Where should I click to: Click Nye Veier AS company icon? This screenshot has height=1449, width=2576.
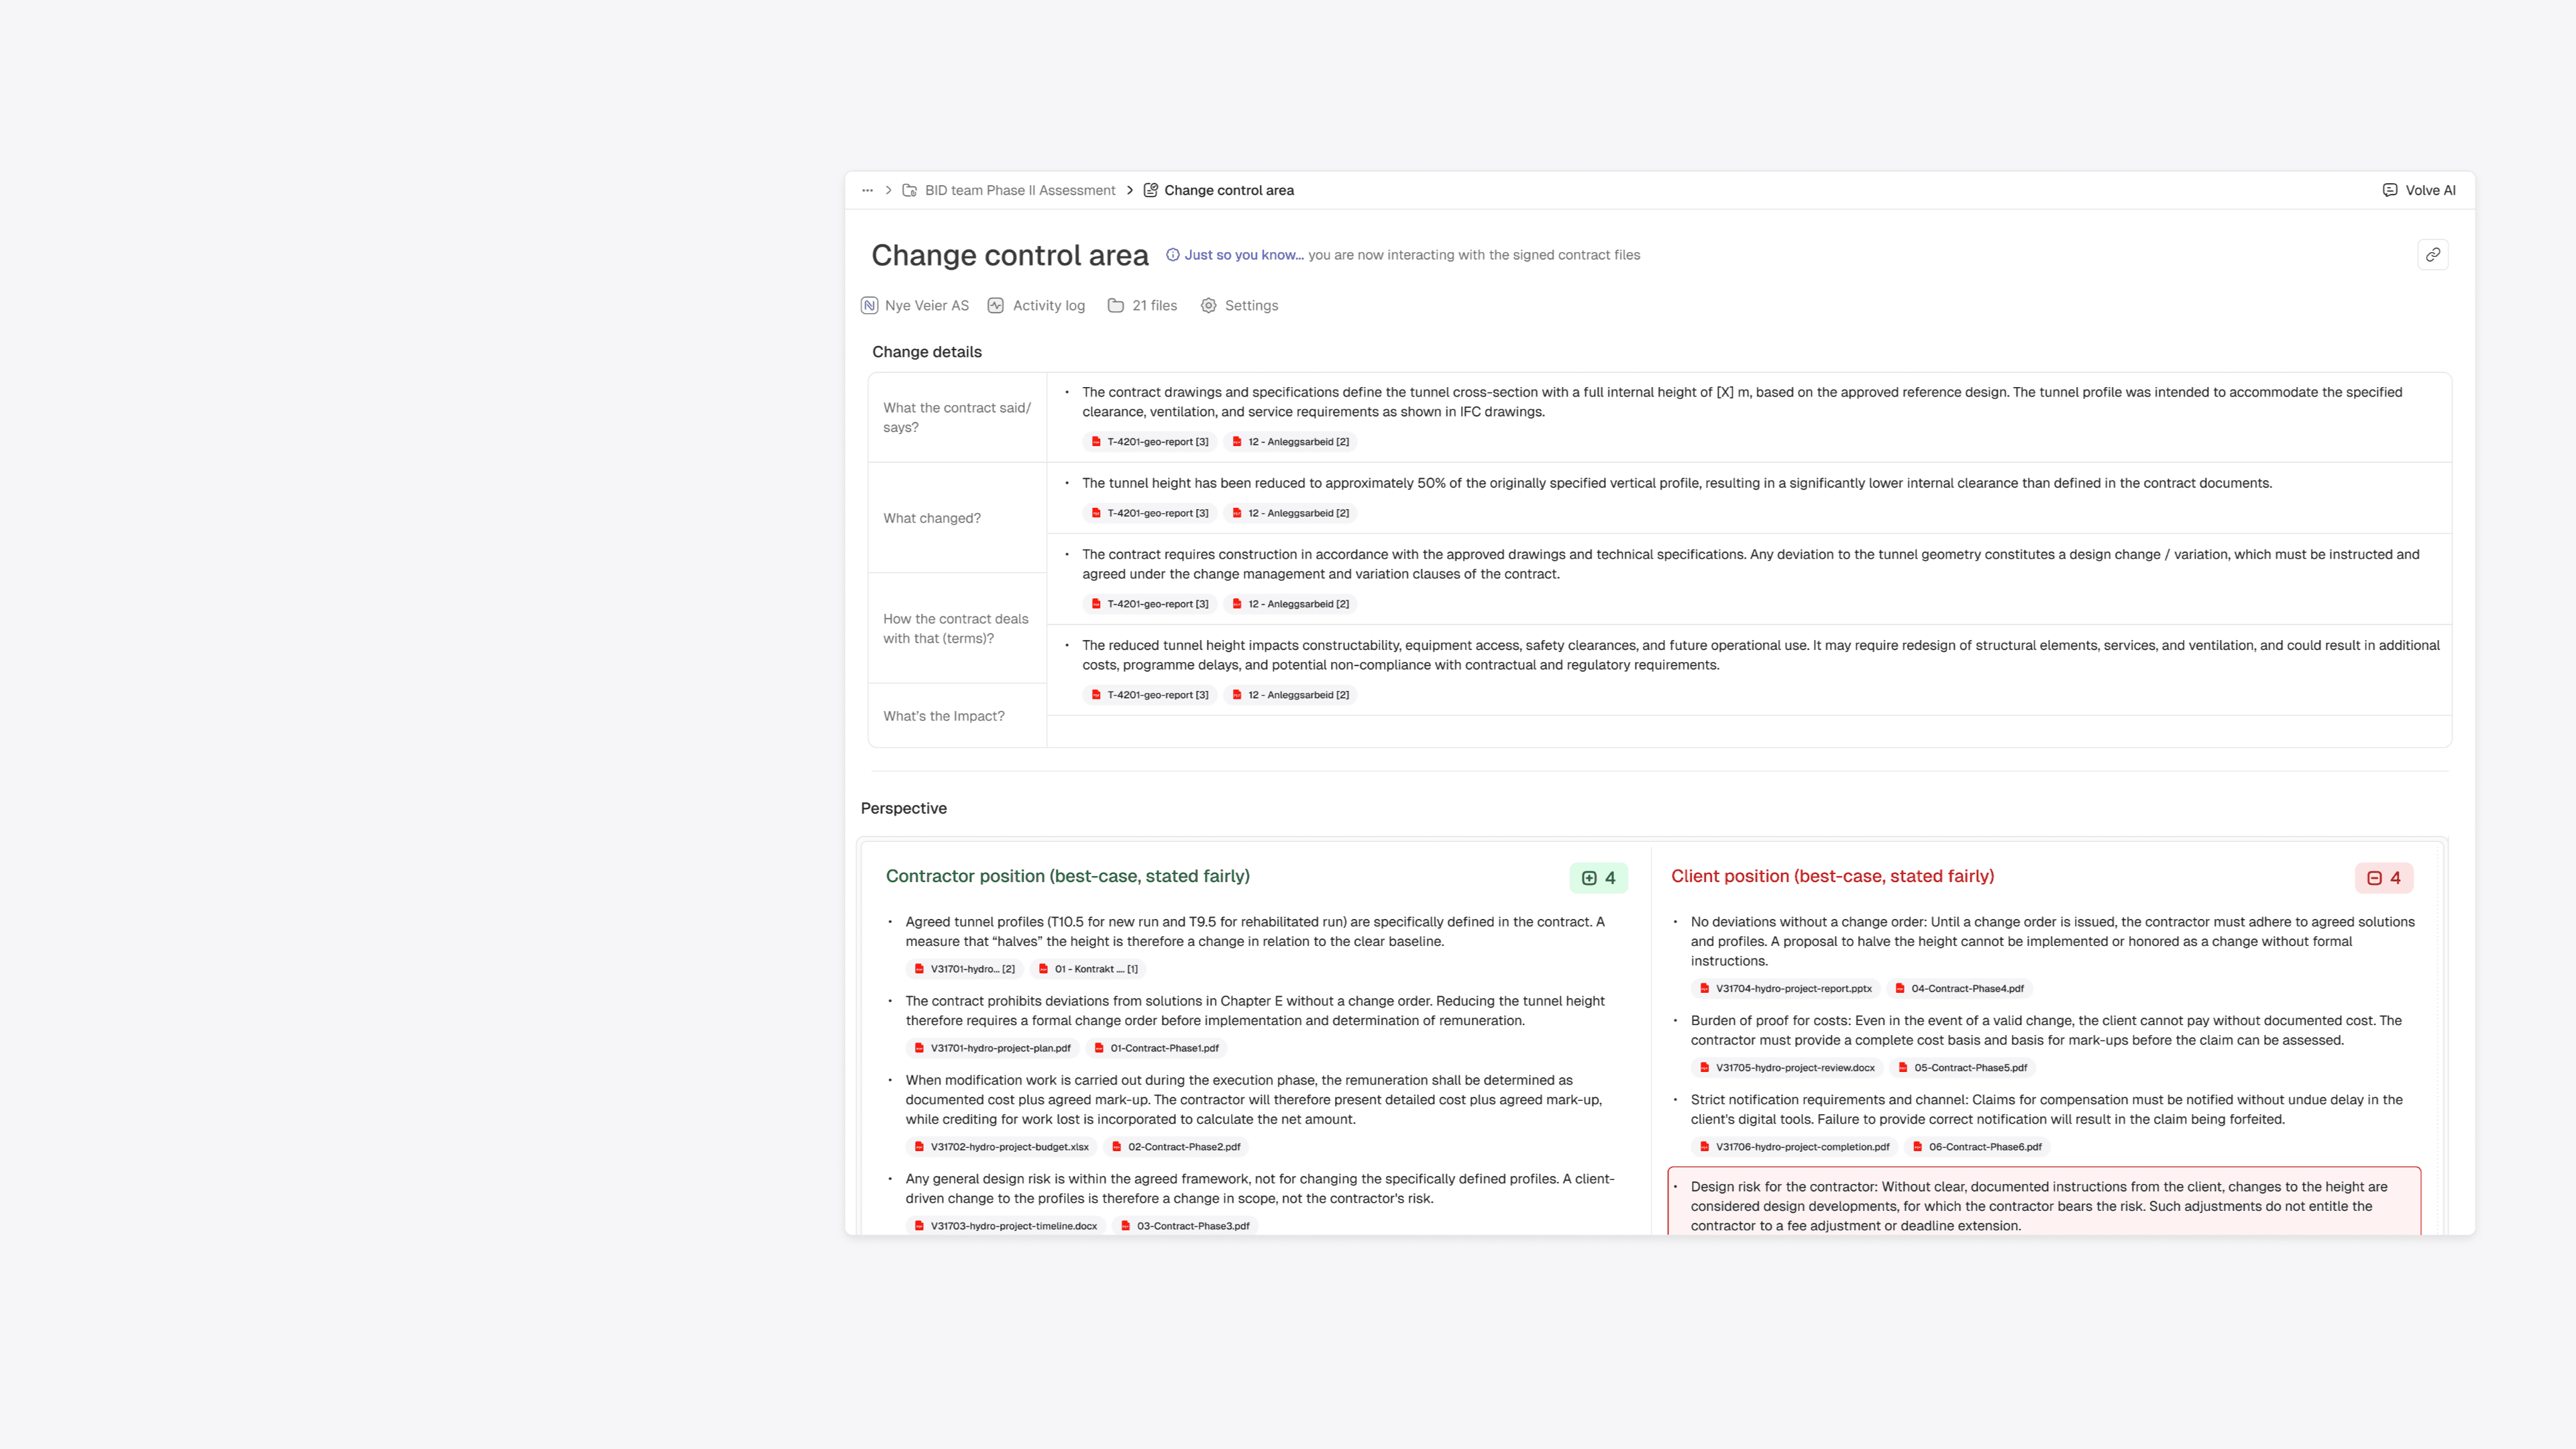coord(870,306)
